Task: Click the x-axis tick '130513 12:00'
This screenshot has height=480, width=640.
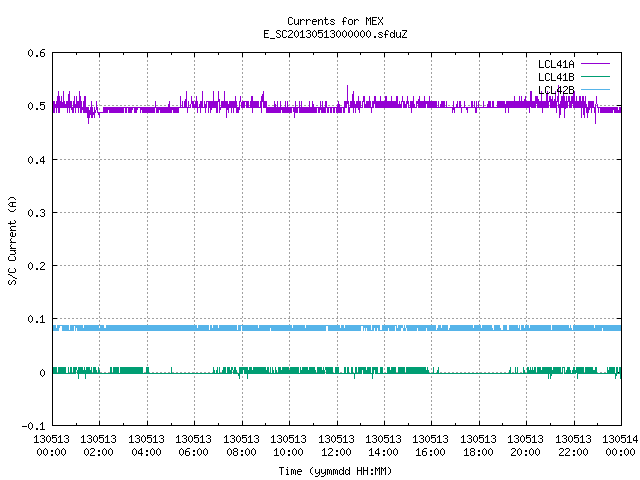Action: (x=336, y=446)
